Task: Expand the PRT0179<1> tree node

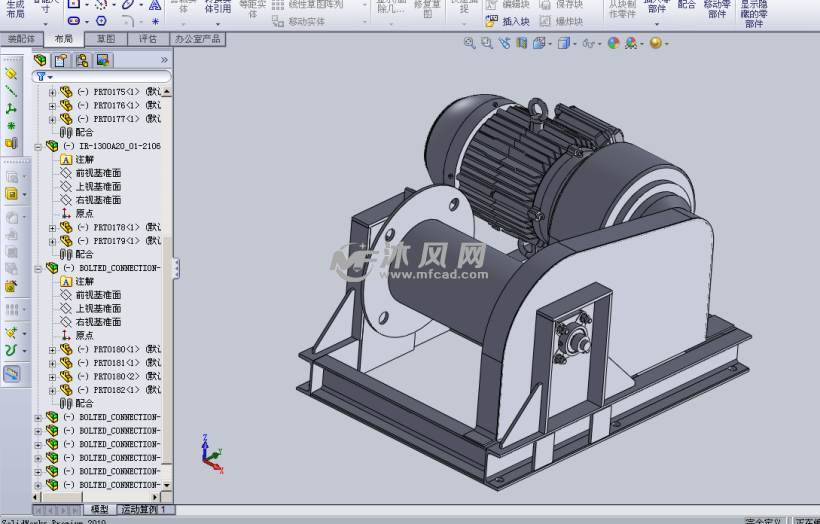Action: tap(52, 241)
